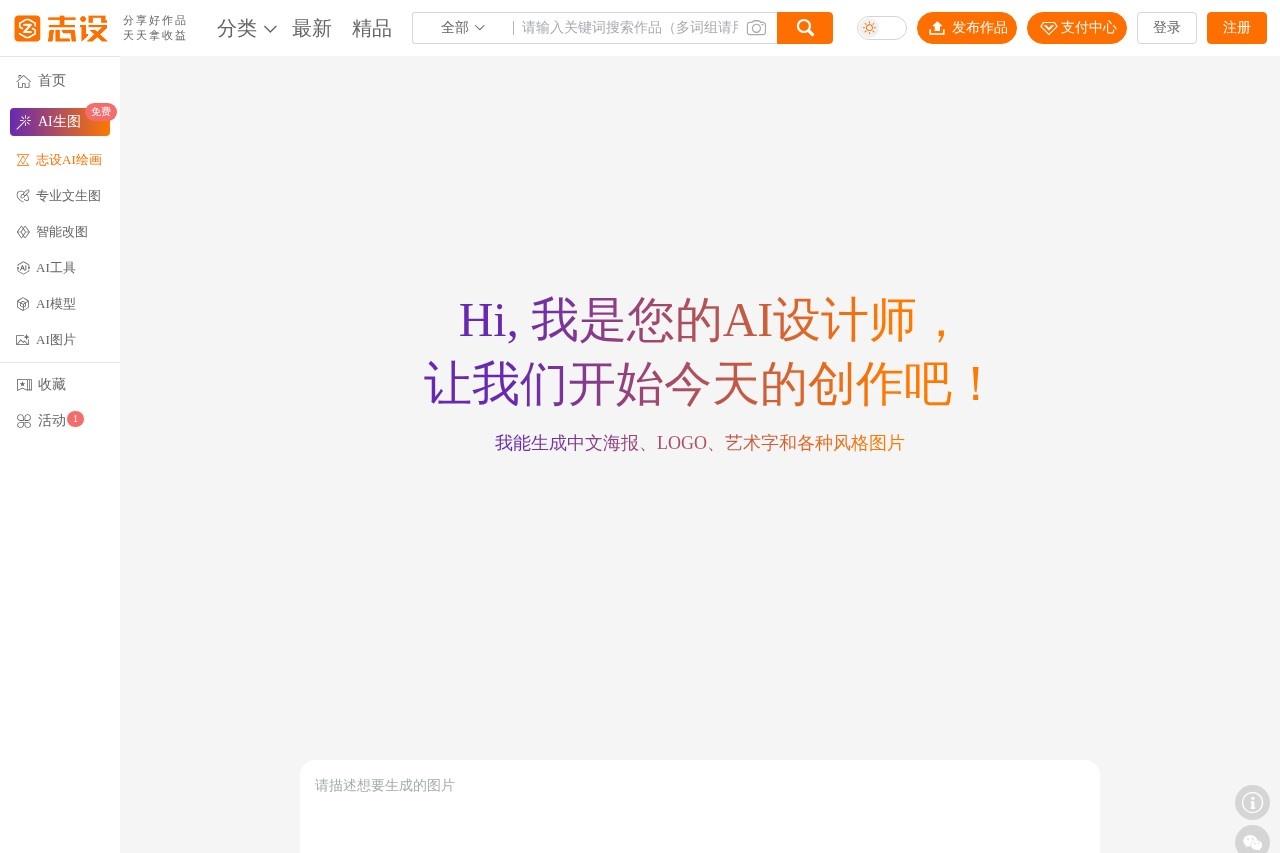Open the AI模型 section

coord(55,304)
